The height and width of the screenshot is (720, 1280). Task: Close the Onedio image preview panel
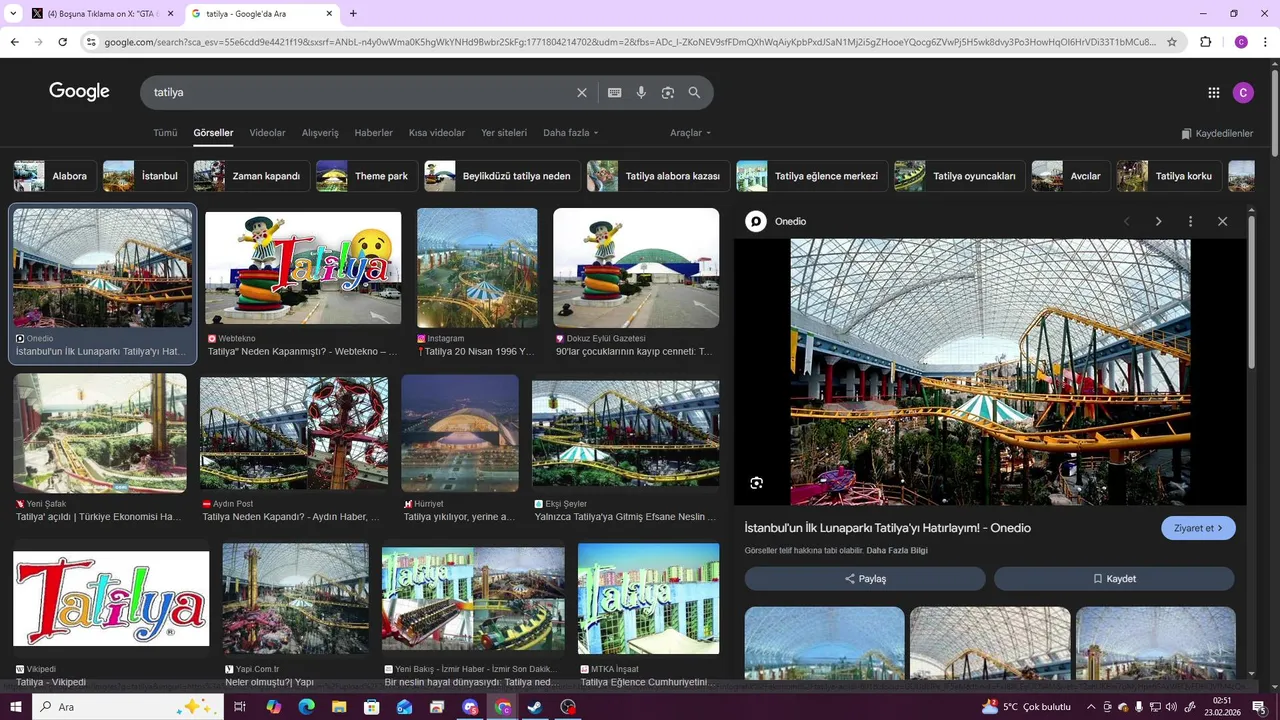tap(1222, 221)
